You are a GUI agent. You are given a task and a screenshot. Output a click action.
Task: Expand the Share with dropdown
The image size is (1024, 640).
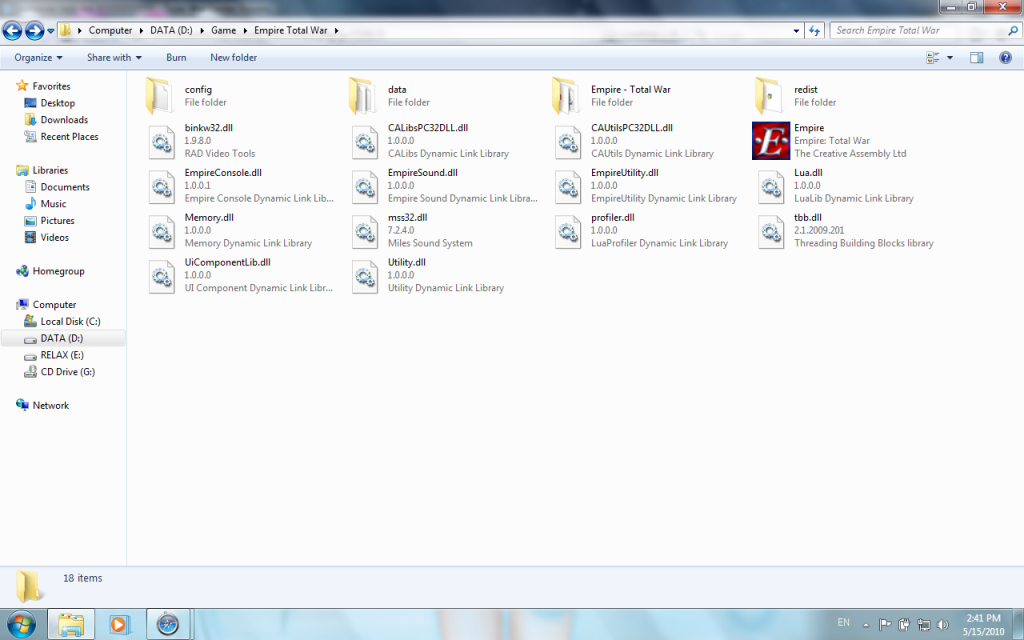114,58
